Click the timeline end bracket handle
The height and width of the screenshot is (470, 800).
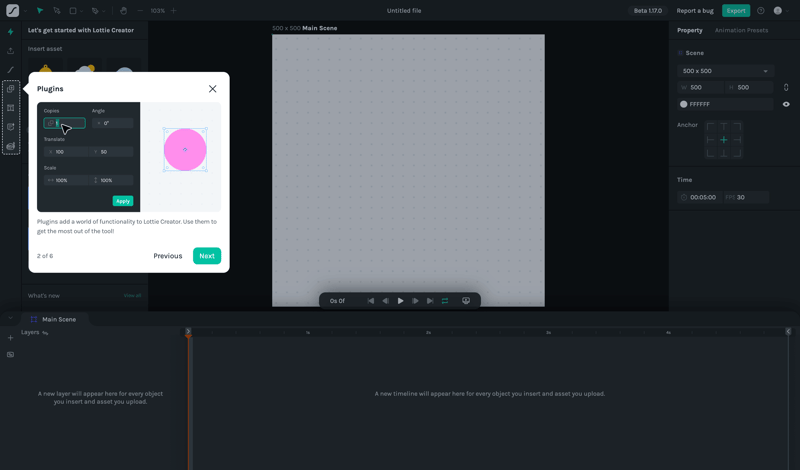pyautogui.click(x=788, y=332)
